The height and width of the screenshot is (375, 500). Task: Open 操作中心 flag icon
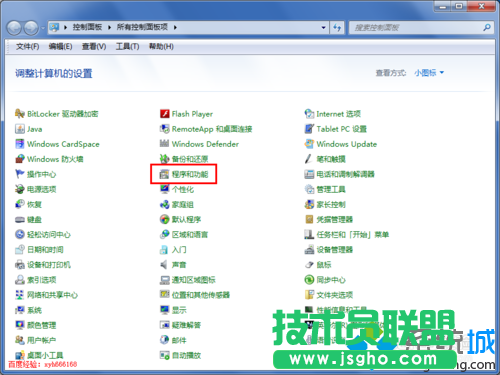[x=20, y=174]
